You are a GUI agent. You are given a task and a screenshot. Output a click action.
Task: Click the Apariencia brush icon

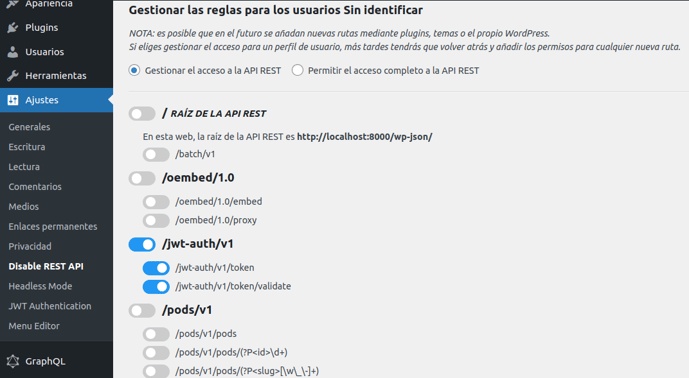(13, 4)
